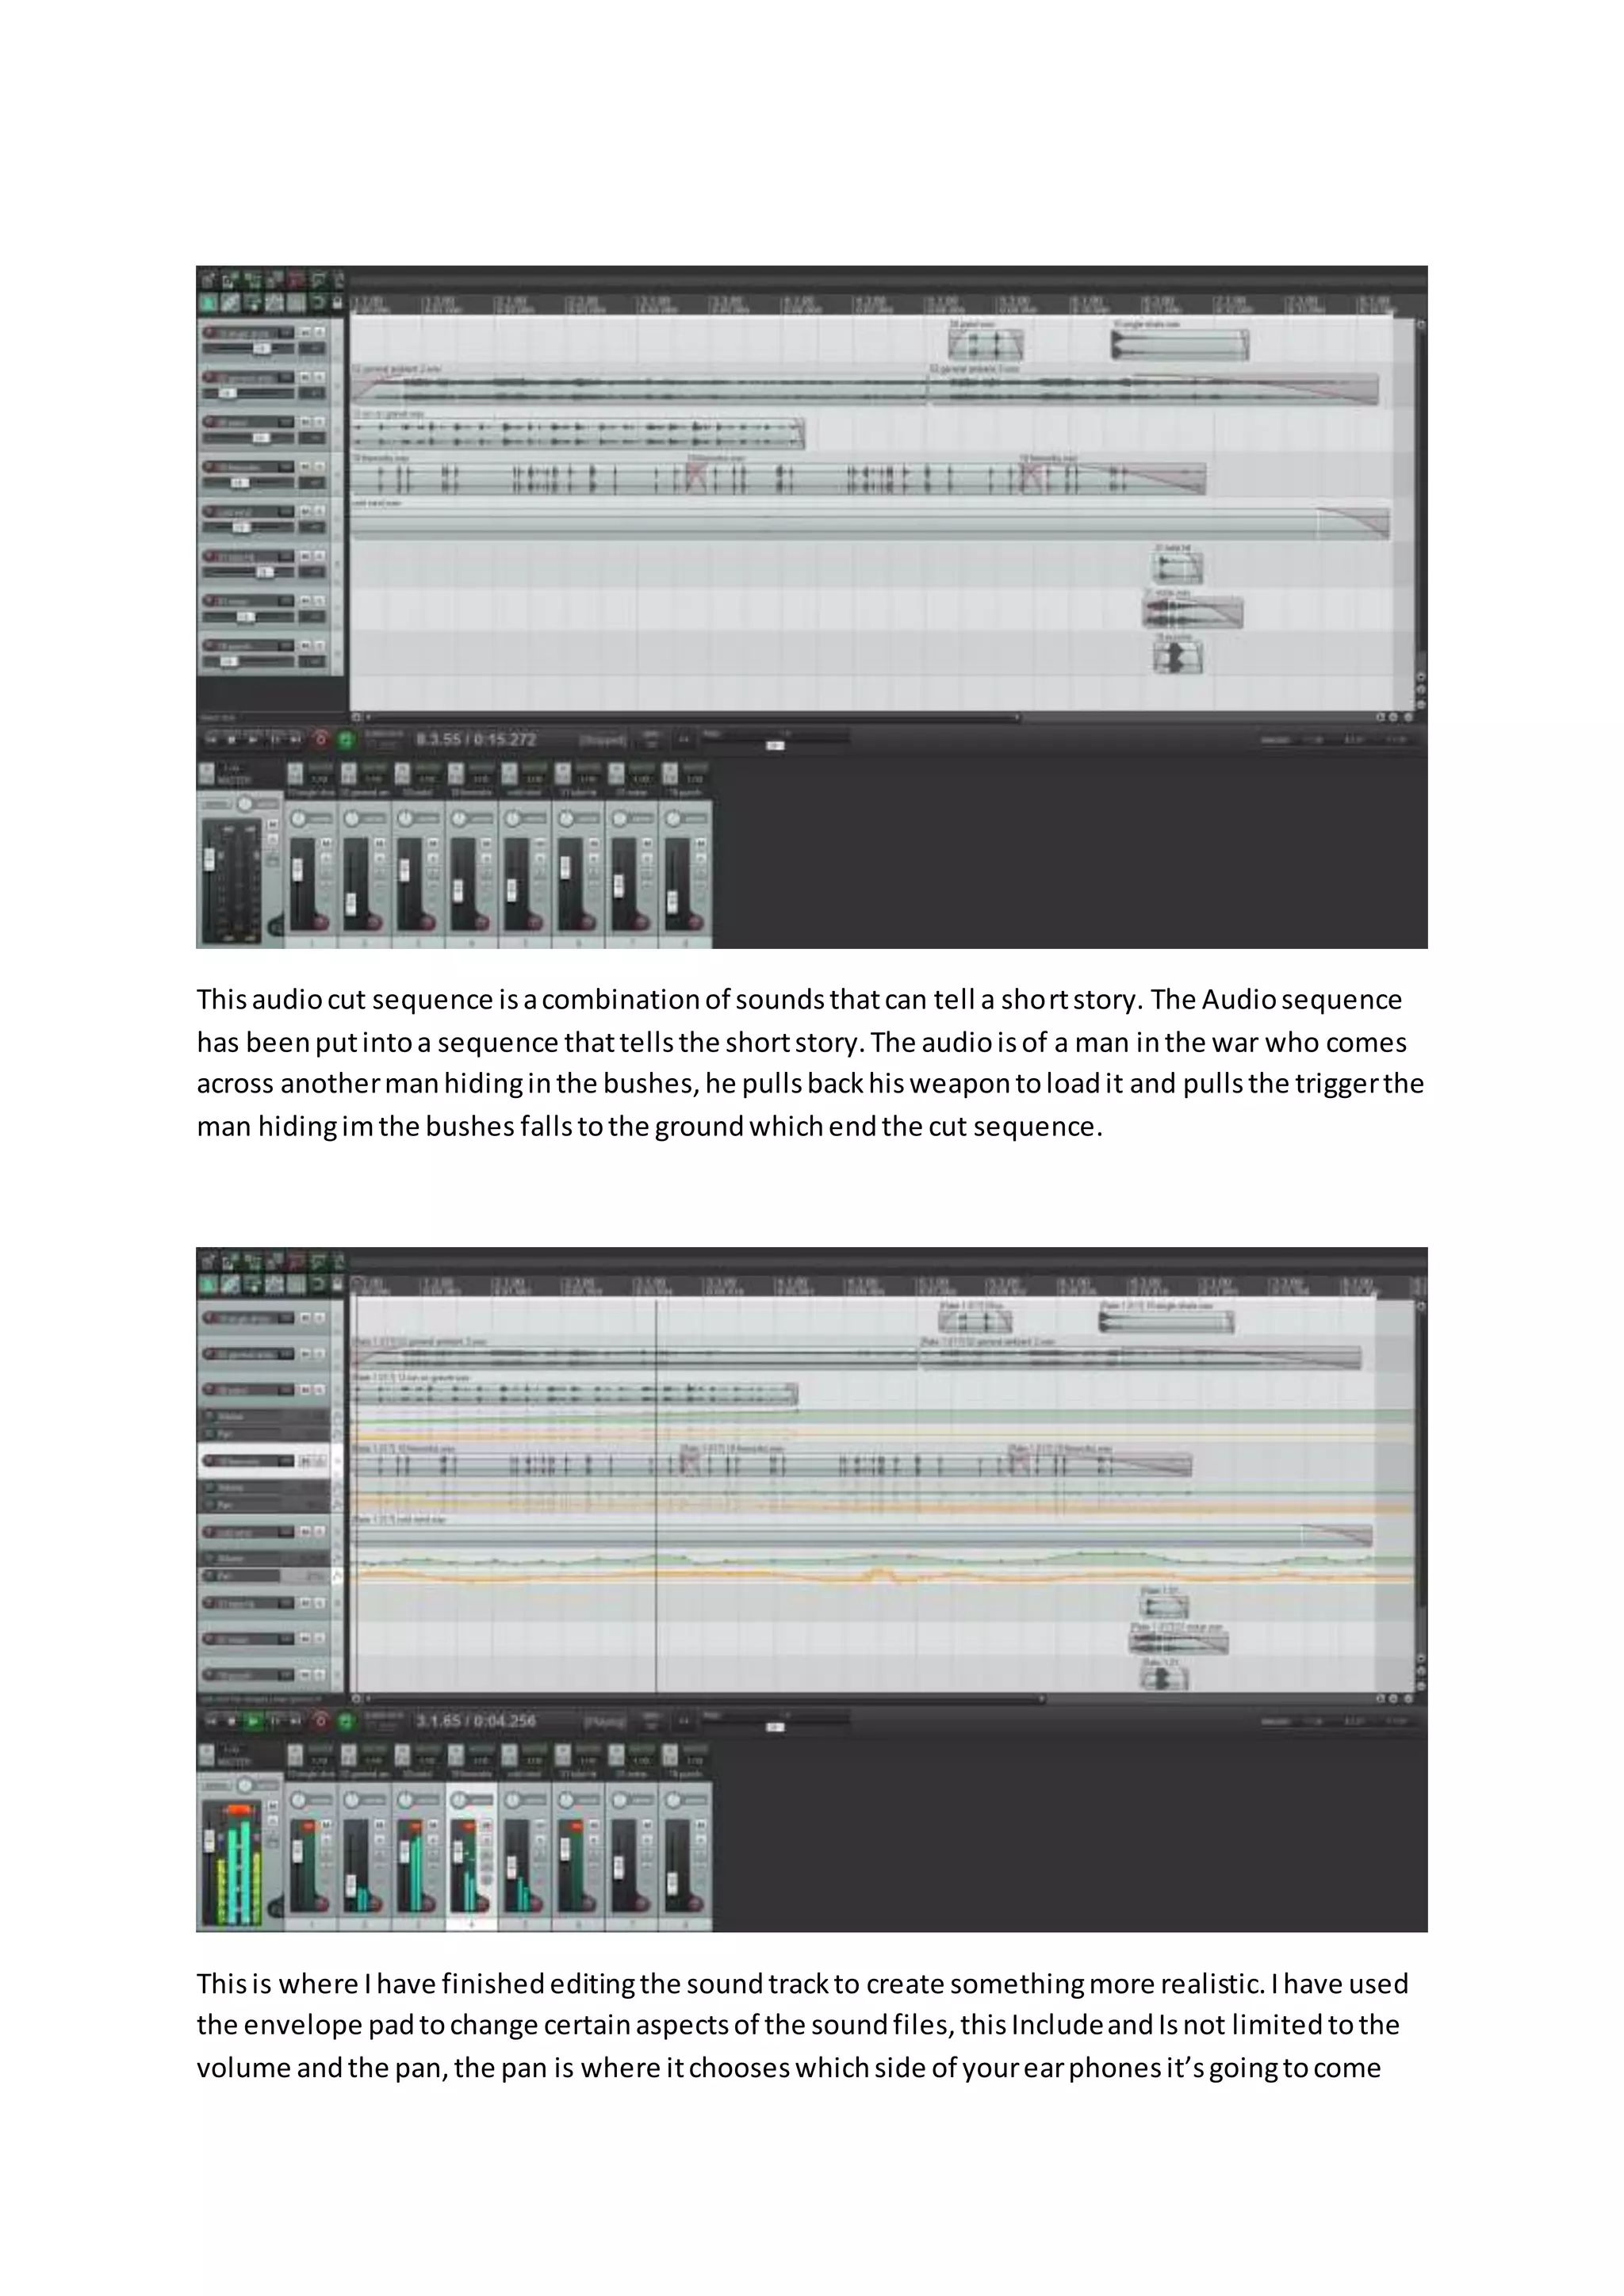Mute the punch channel in upper mixer

point(700,844)
